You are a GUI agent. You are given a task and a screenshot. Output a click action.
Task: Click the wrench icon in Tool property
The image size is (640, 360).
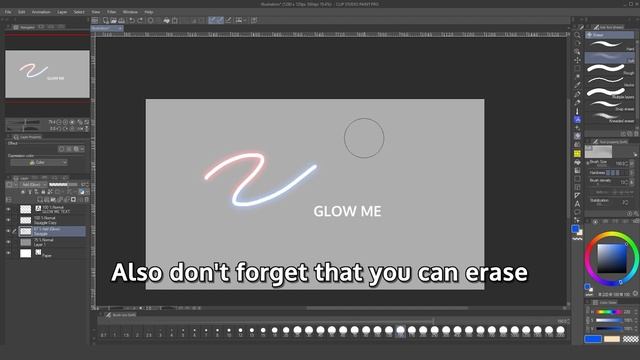click(636, 213)
